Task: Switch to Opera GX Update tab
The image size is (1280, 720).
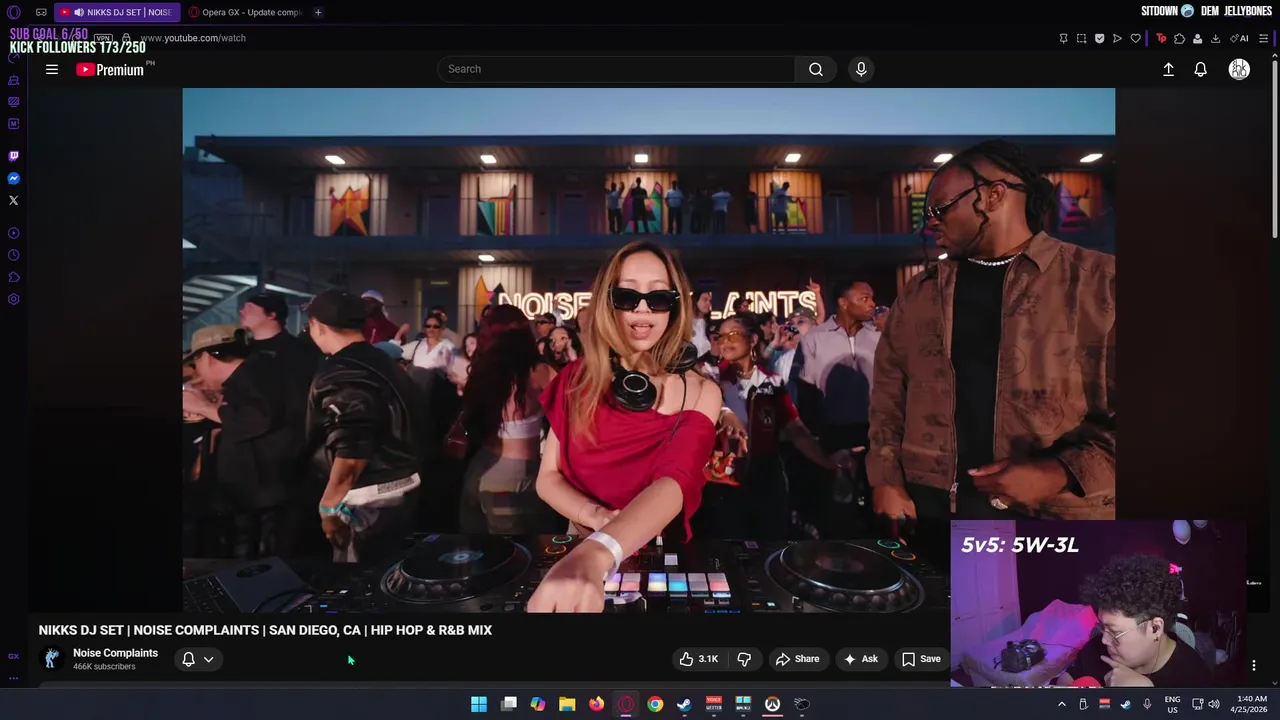Action: click(x=246, y=12)
